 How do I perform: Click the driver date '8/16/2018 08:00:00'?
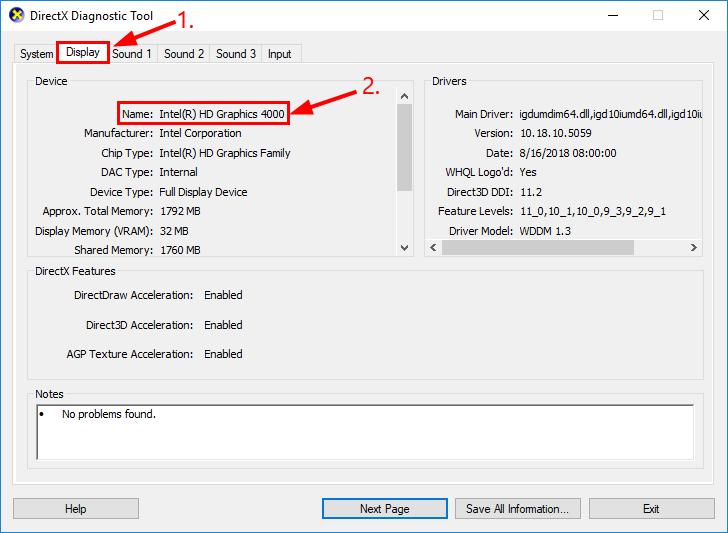568,153
